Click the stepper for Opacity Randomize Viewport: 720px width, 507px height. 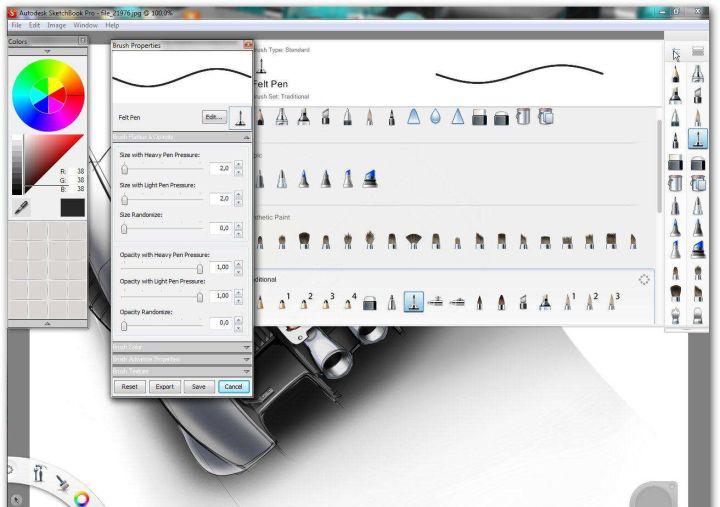[238, 323]
